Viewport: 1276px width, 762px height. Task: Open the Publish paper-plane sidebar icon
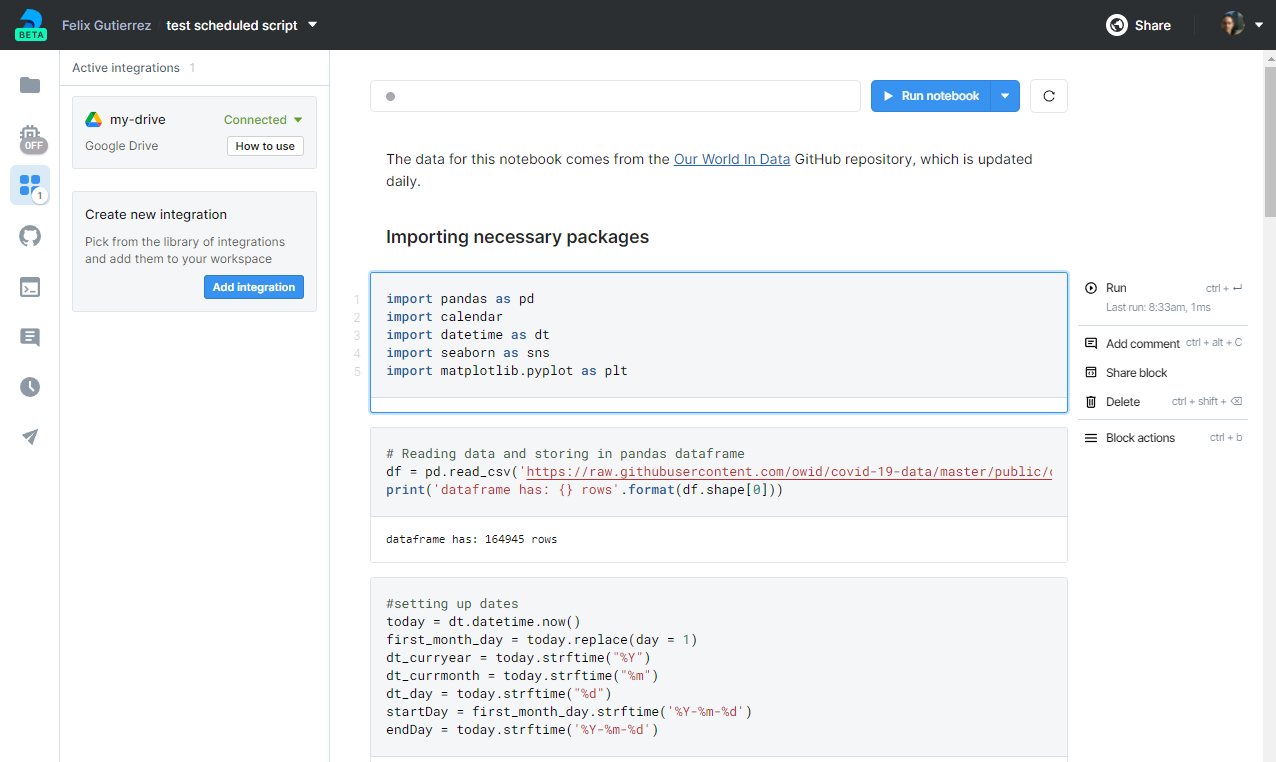point(30,436)
